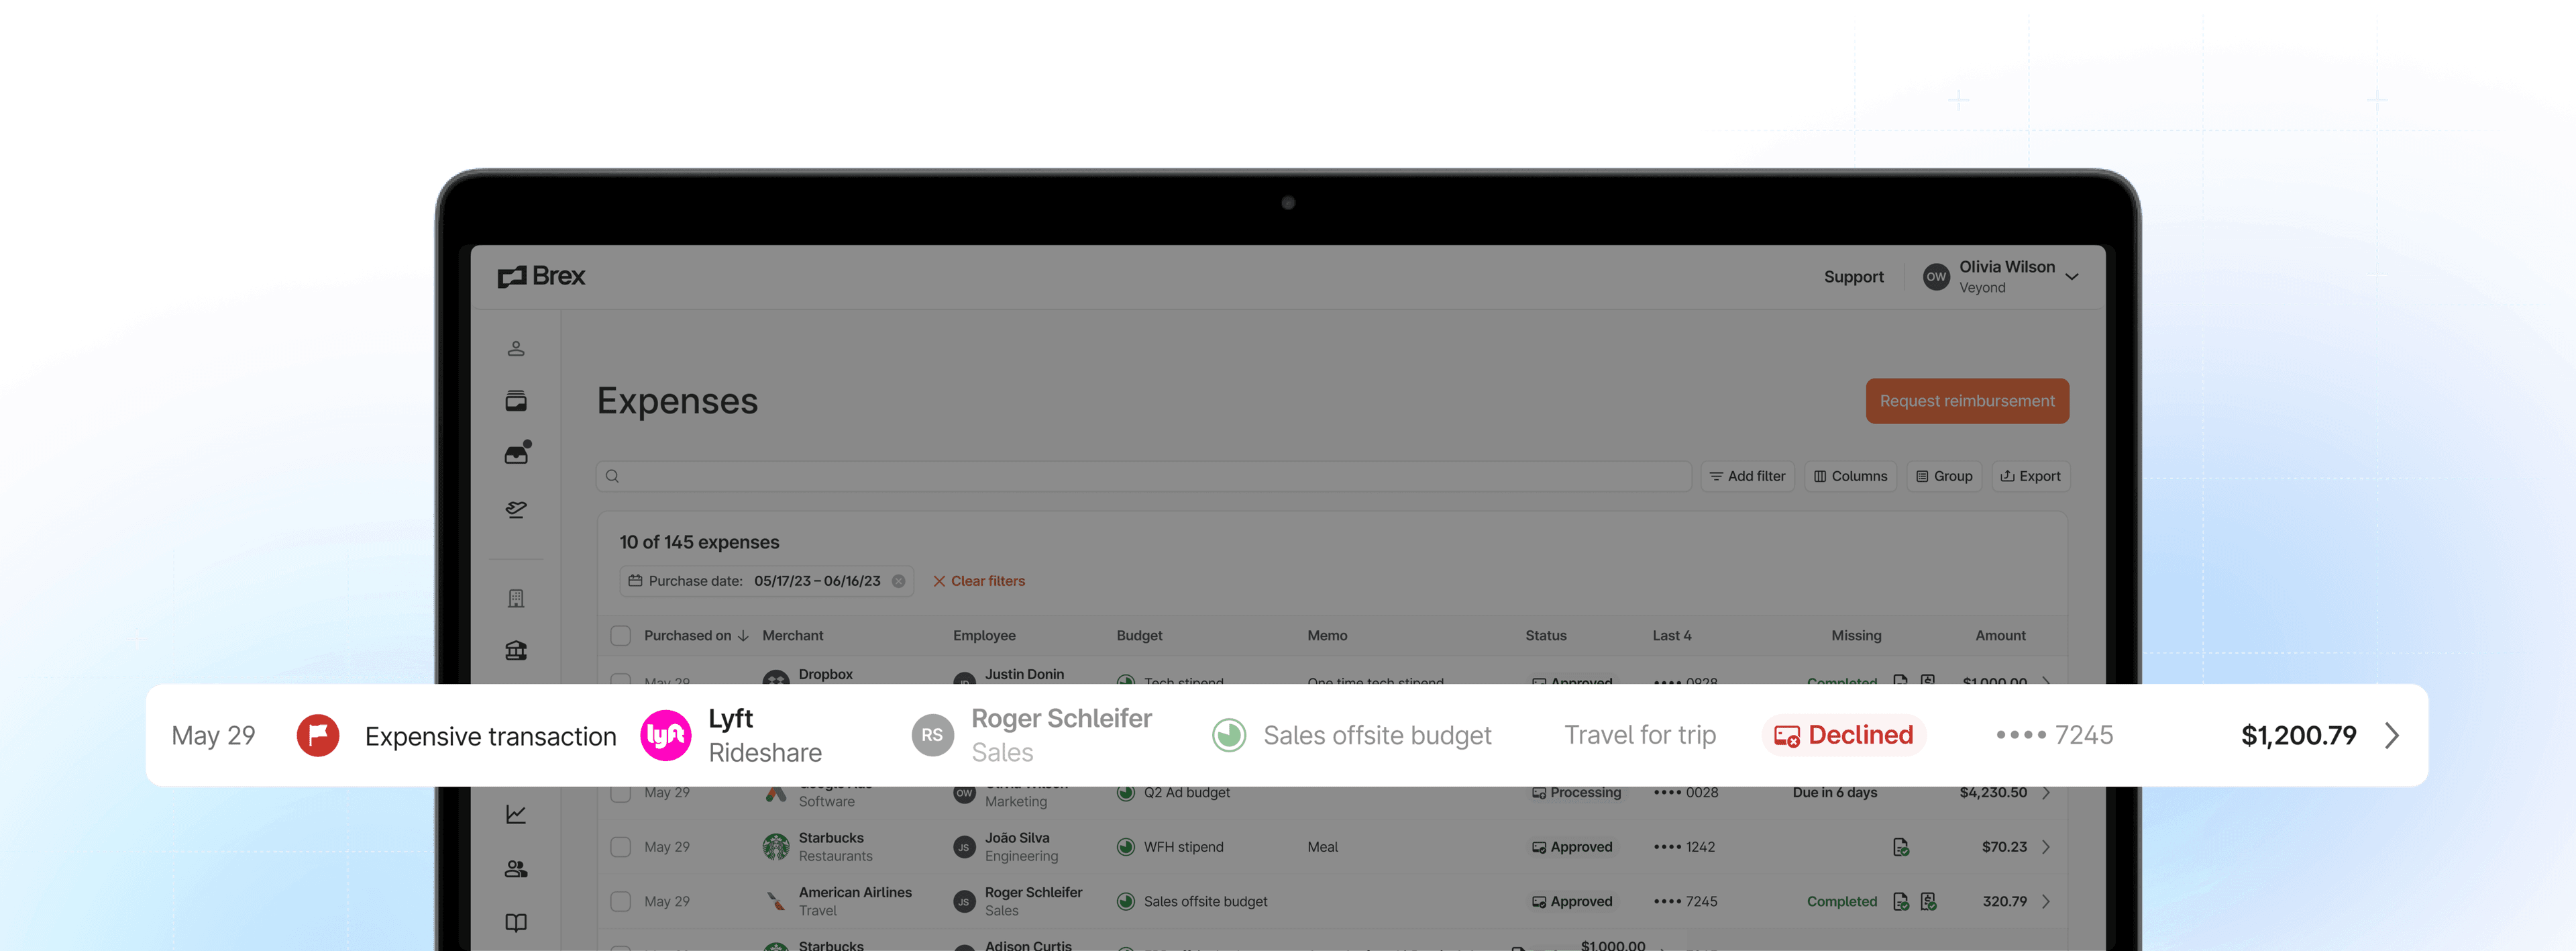The height and width of the screenshot is (951, 2576).
Task: Click the Request reimbursement button
Action: 1967,400
